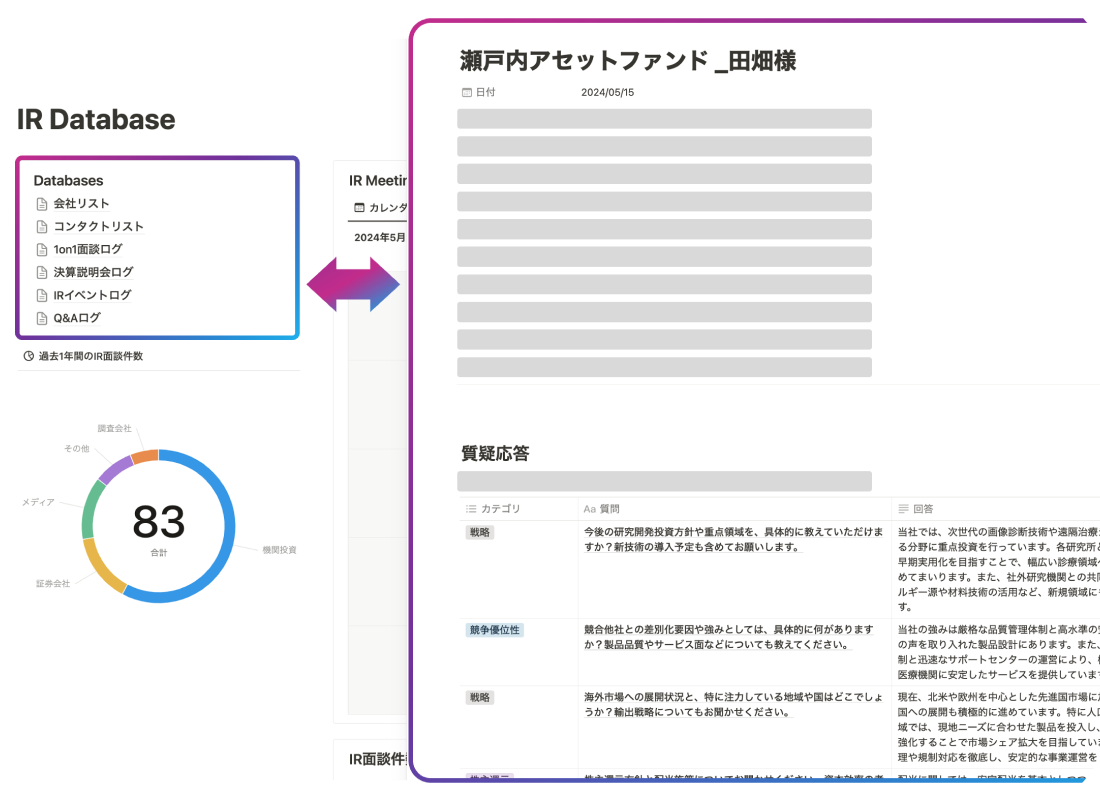Select the 競争優位性 category tag
The height and width of the screenshot is (800, 1100).
point(494,630)
